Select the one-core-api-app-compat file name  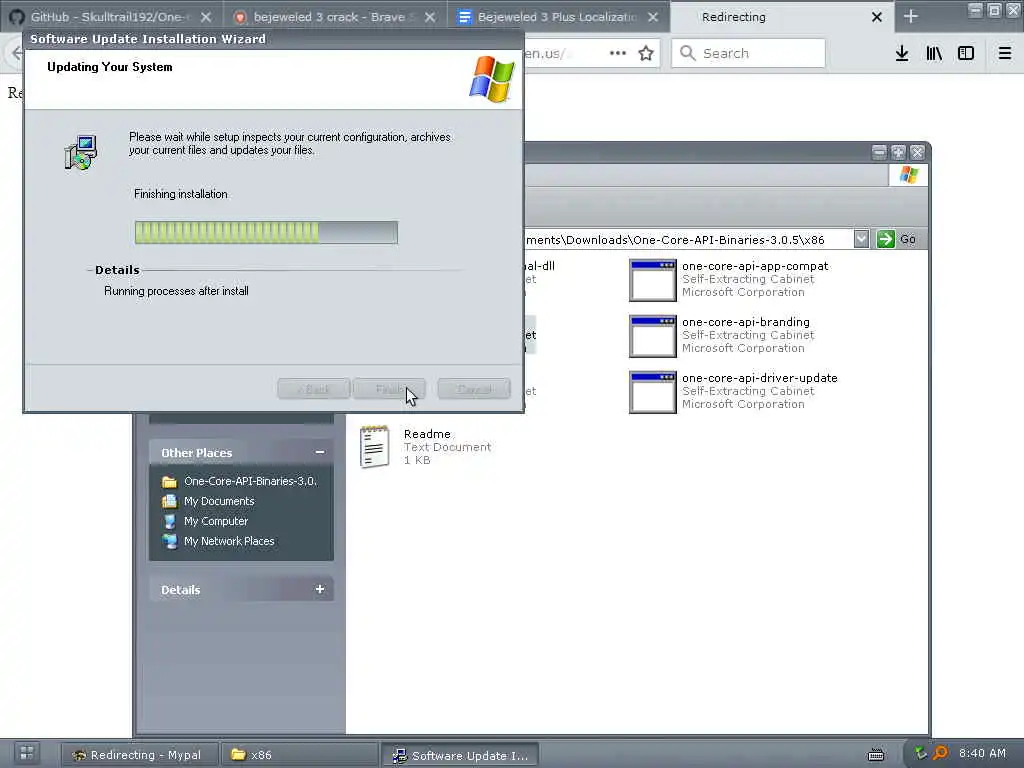click(x=755, y=266)
